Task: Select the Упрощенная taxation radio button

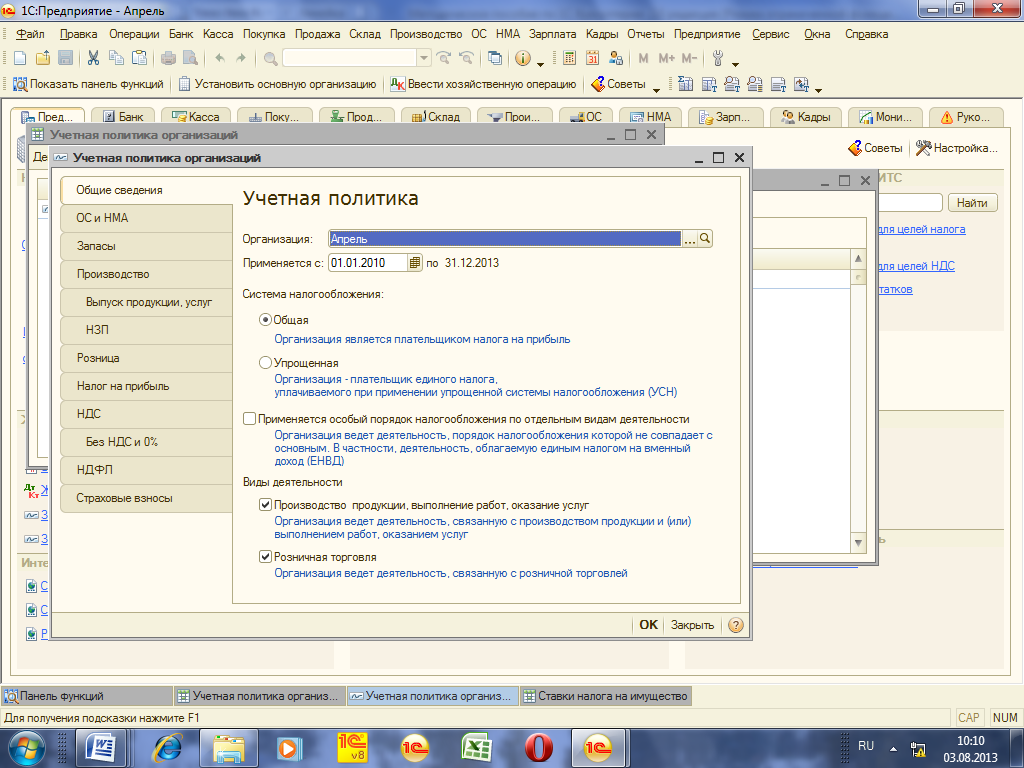Action: pos(265,362)
